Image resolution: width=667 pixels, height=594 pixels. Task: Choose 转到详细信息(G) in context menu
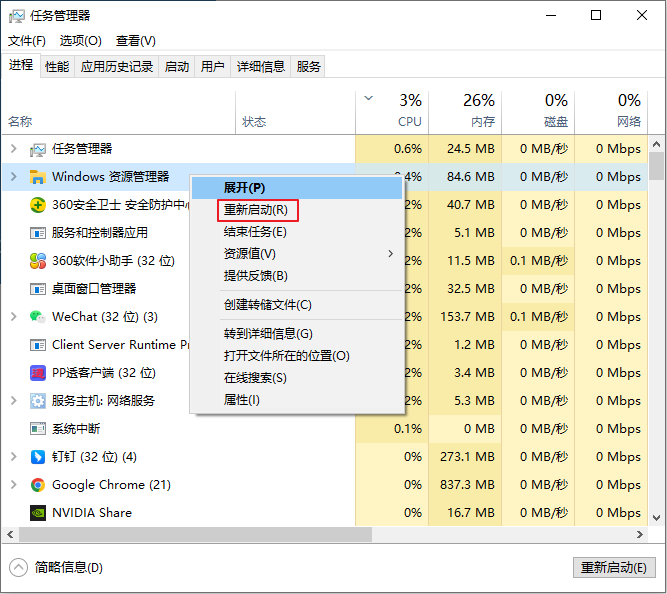297,334
